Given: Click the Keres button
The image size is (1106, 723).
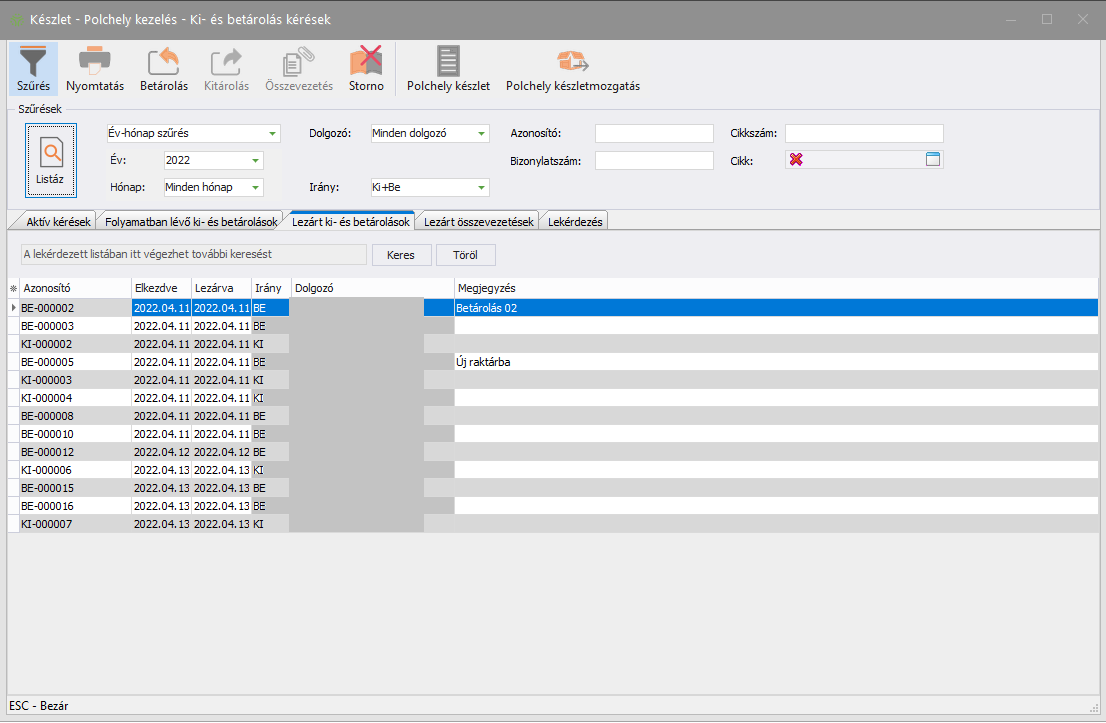Looking at the screenshot, I should click(401, 255).
